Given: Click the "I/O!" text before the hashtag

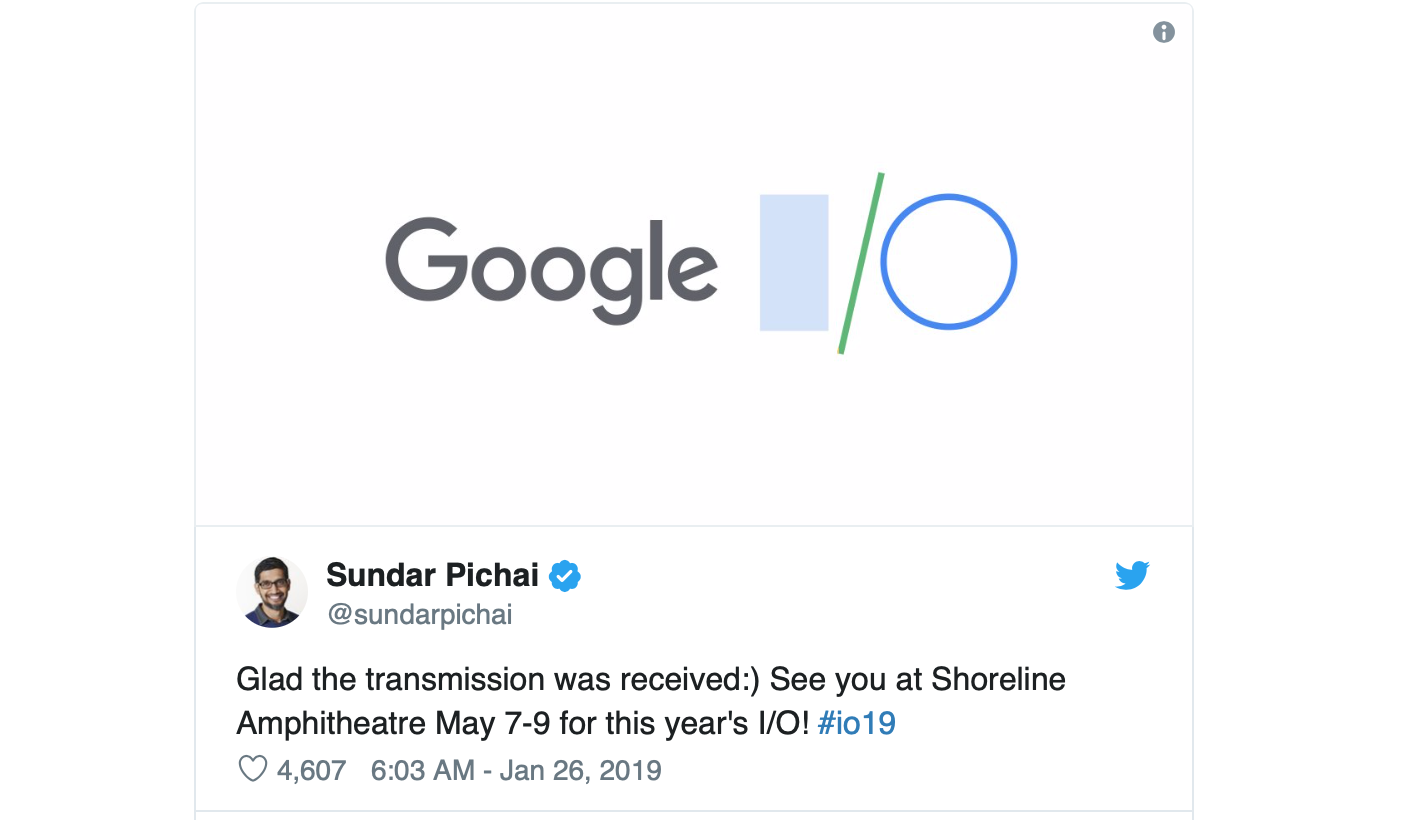Looking at the screenshot, I should click(x=781, y=723).
